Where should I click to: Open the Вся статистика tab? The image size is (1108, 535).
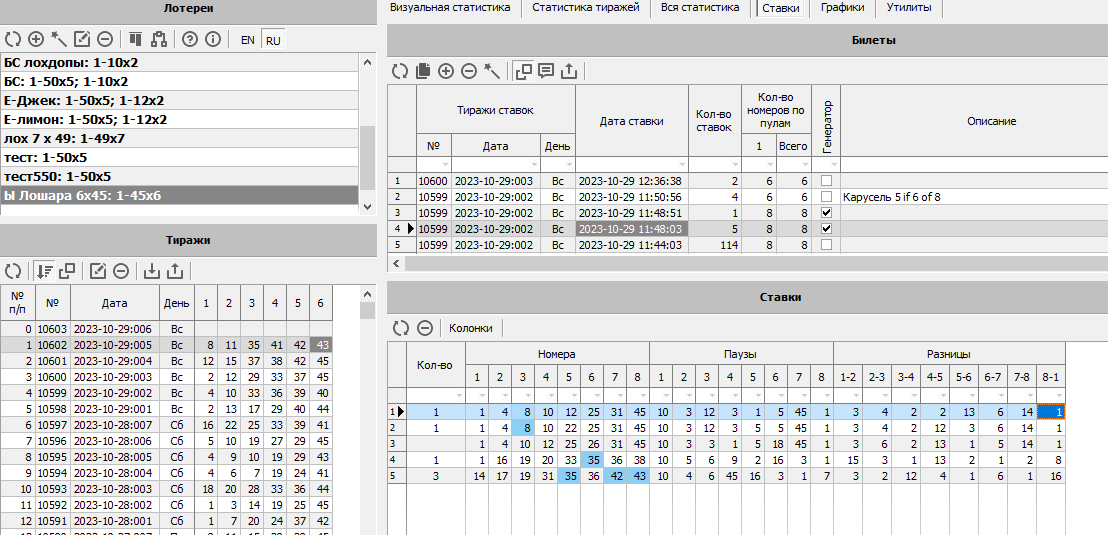pyautogui.click(x=700, y=8)
